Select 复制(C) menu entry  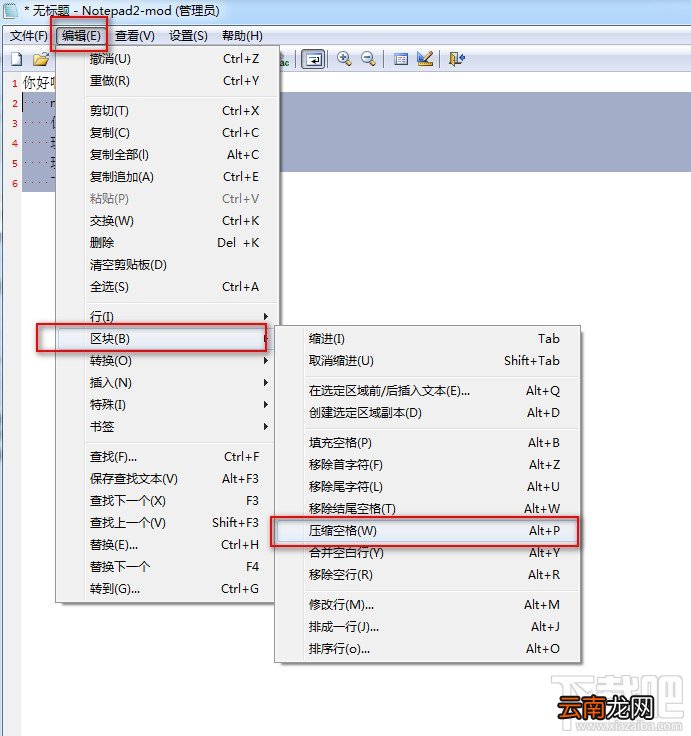click(168, 133)
